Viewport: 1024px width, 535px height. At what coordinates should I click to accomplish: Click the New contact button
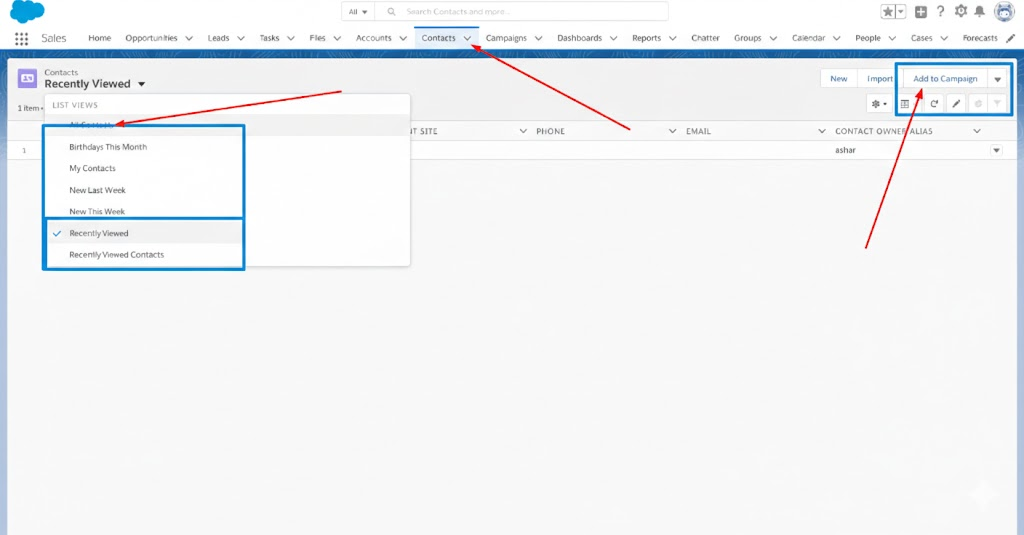click(838, 79)
